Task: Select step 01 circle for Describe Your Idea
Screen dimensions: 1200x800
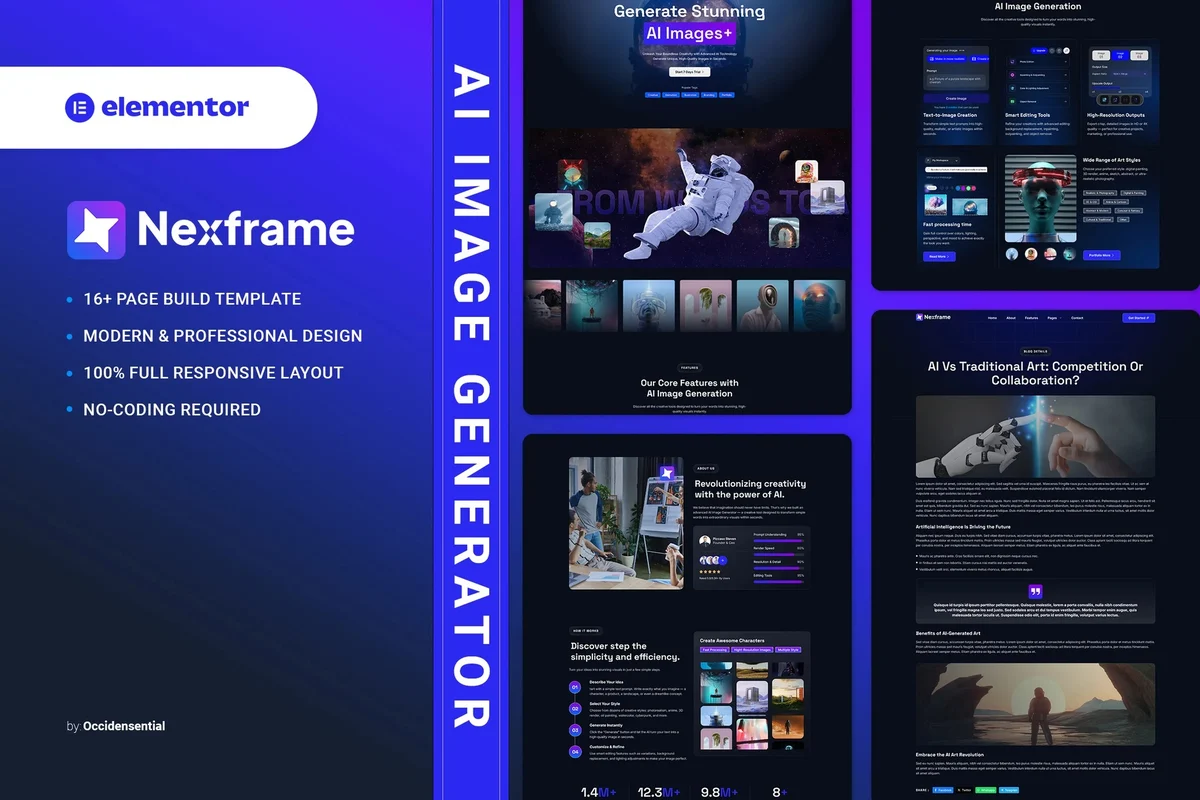Action: point(575,687)
